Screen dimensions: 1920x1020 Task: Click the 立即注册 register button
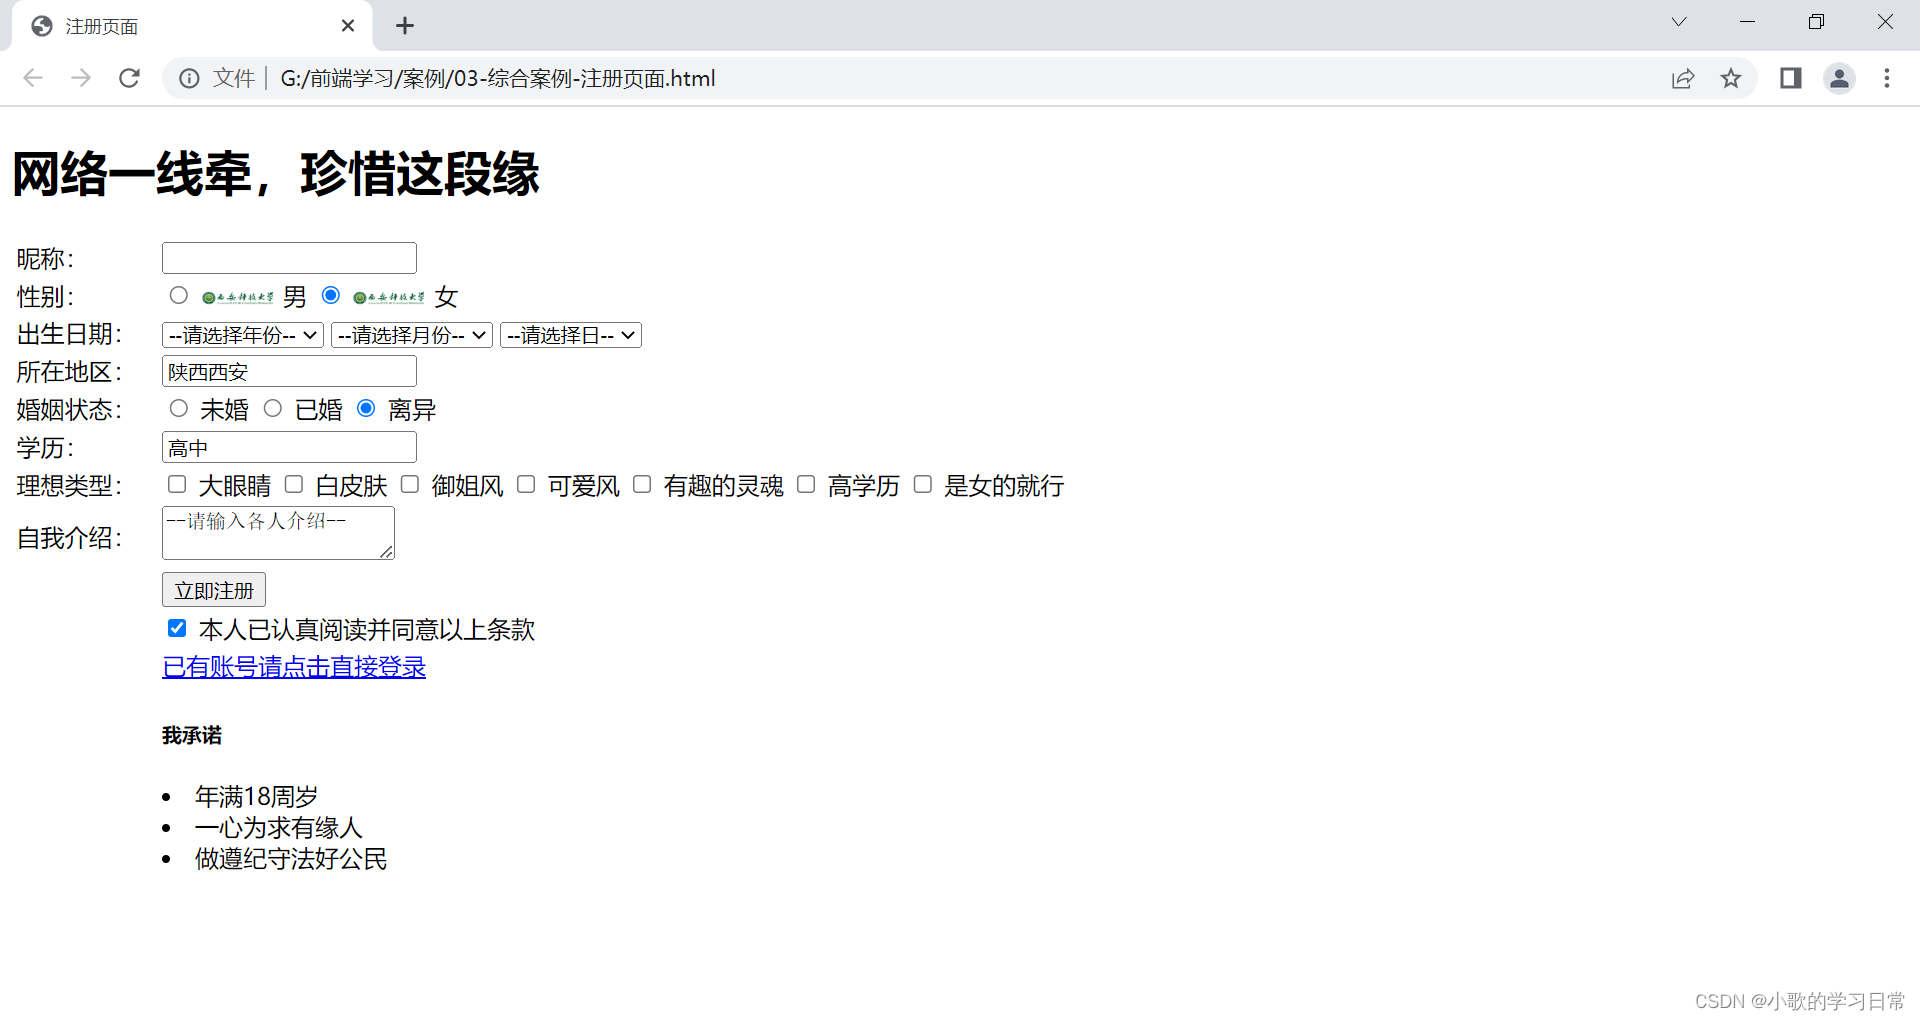[x=213, y=589]
